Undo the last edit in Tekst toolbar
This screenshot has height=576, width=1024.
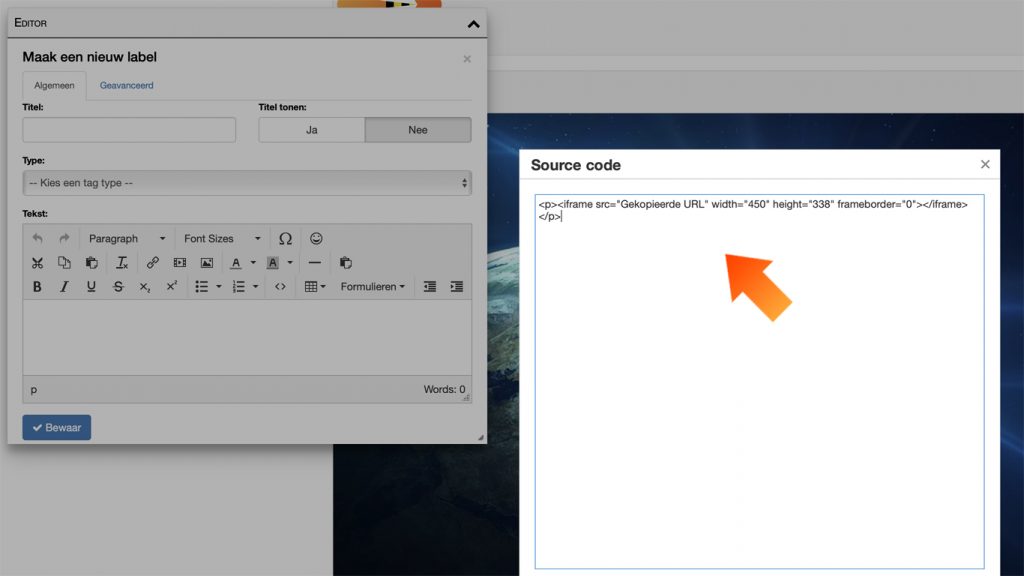click(x=37, y=238)
